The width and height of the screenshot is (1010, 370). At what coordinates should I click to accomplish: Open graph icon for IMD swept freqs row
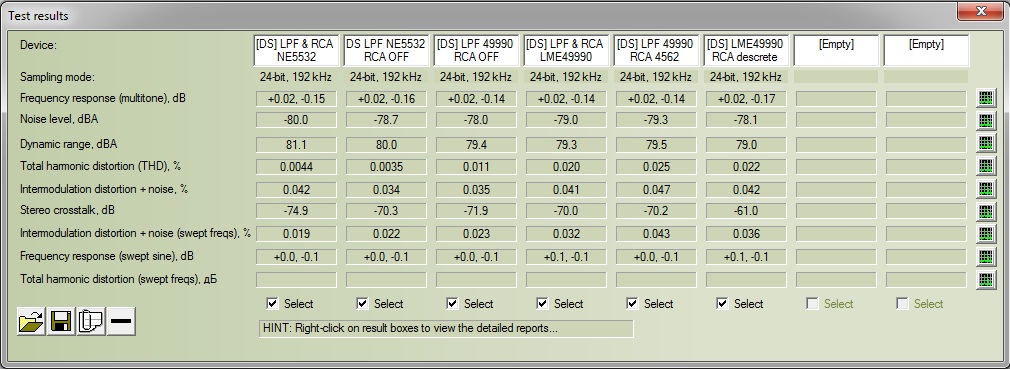pyautogui.click(x=986, y=234)
